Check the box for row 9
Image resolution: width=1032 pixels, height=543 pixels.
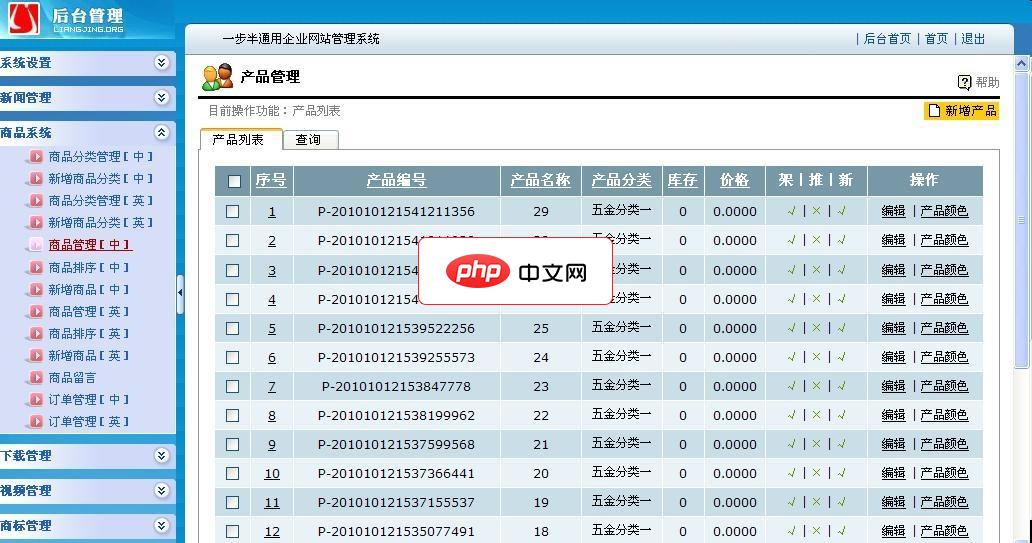pyautogui.click(x=232, y=444)
